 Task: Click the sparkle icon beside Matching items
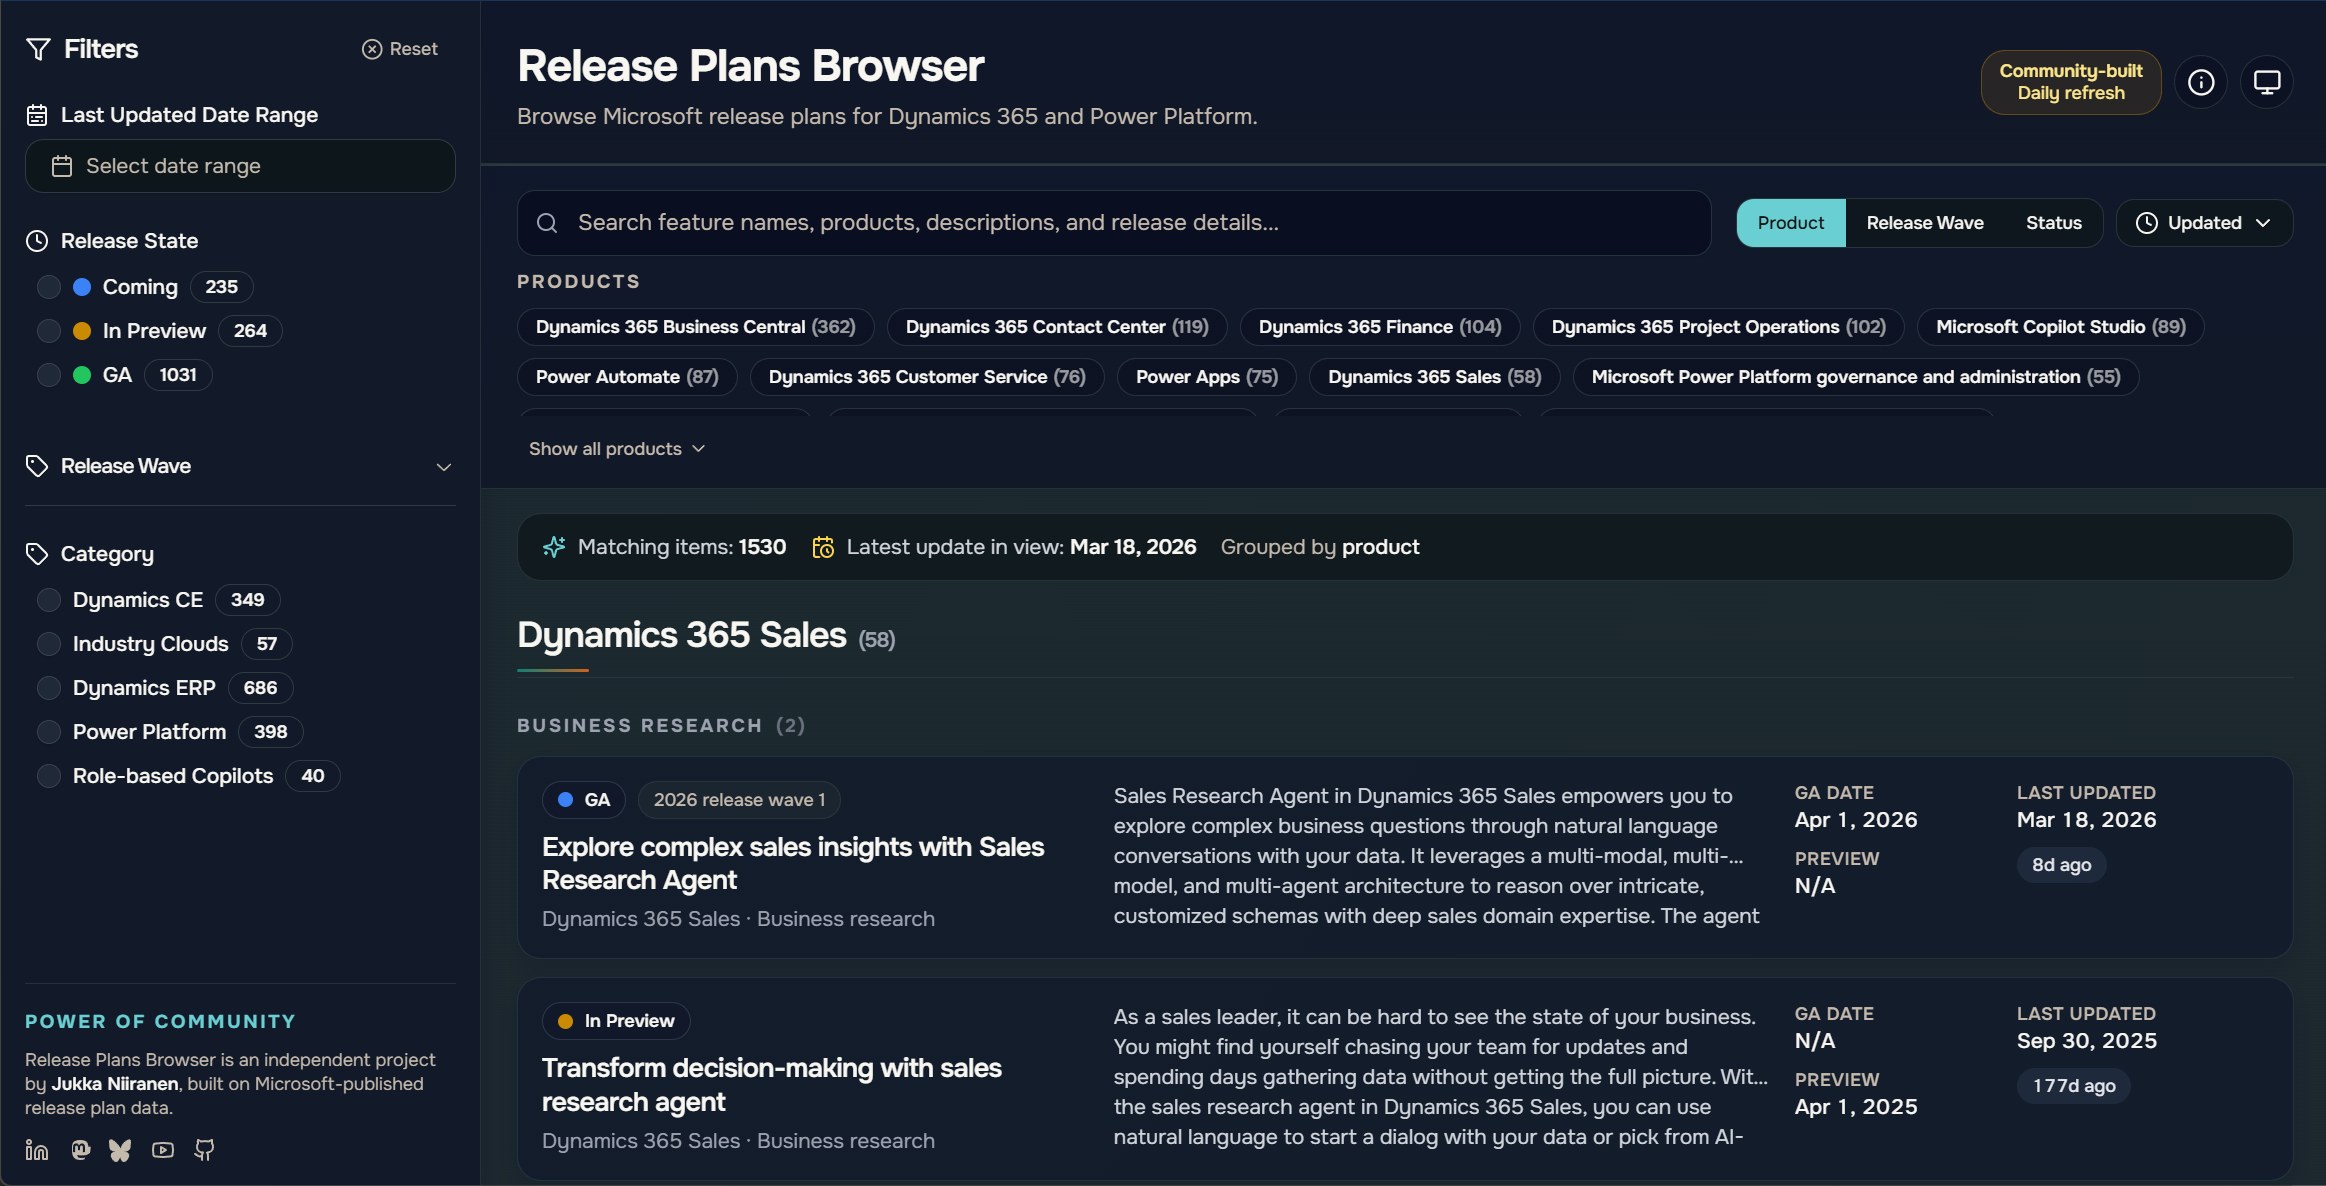tap(554, 547)
